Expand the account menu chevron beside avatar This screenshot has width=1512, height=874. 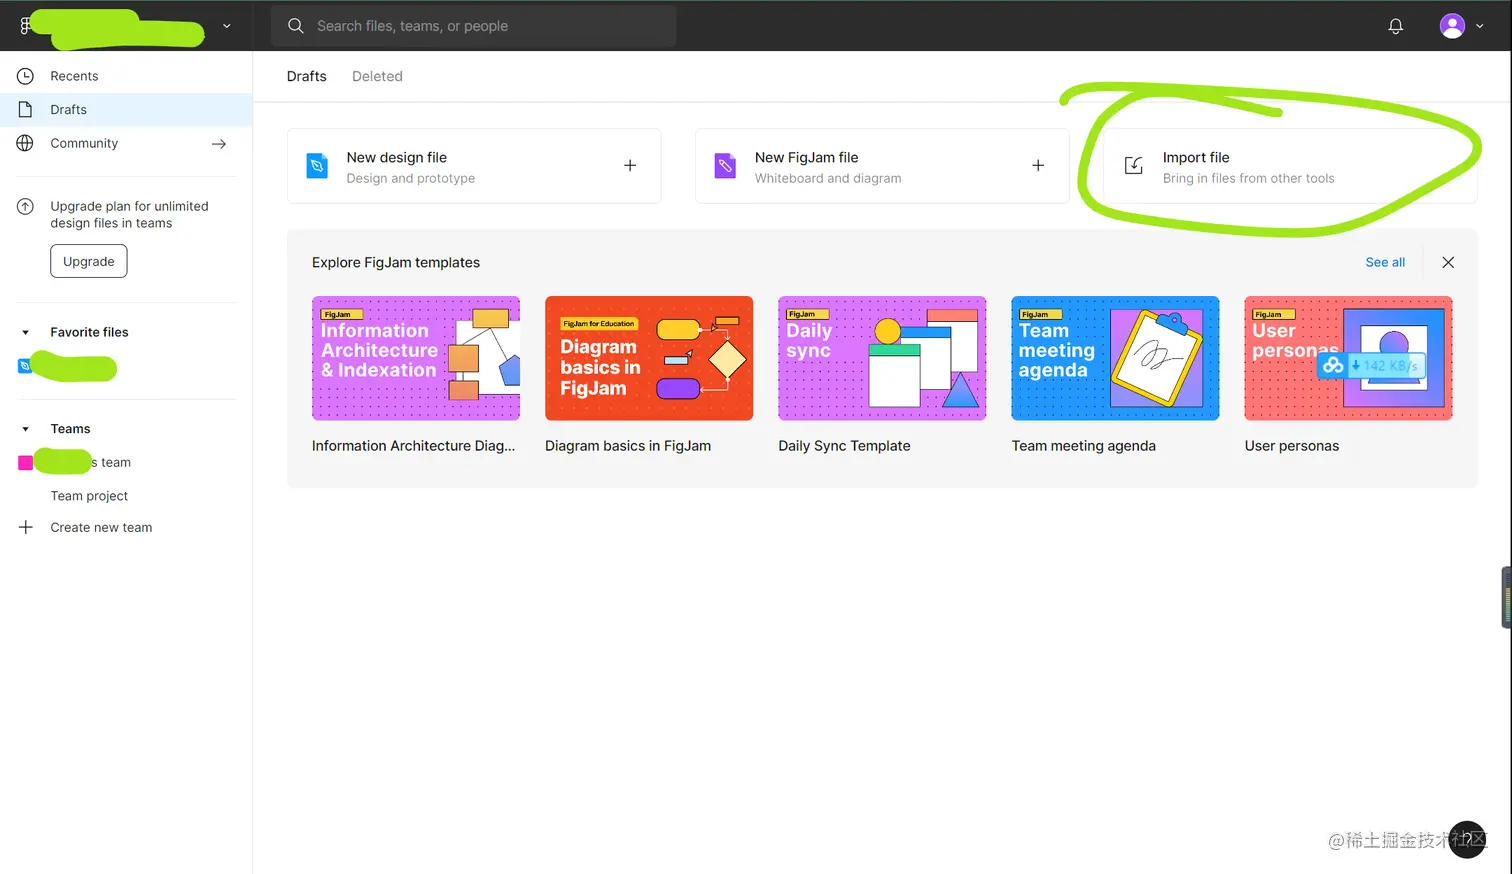1480,26
